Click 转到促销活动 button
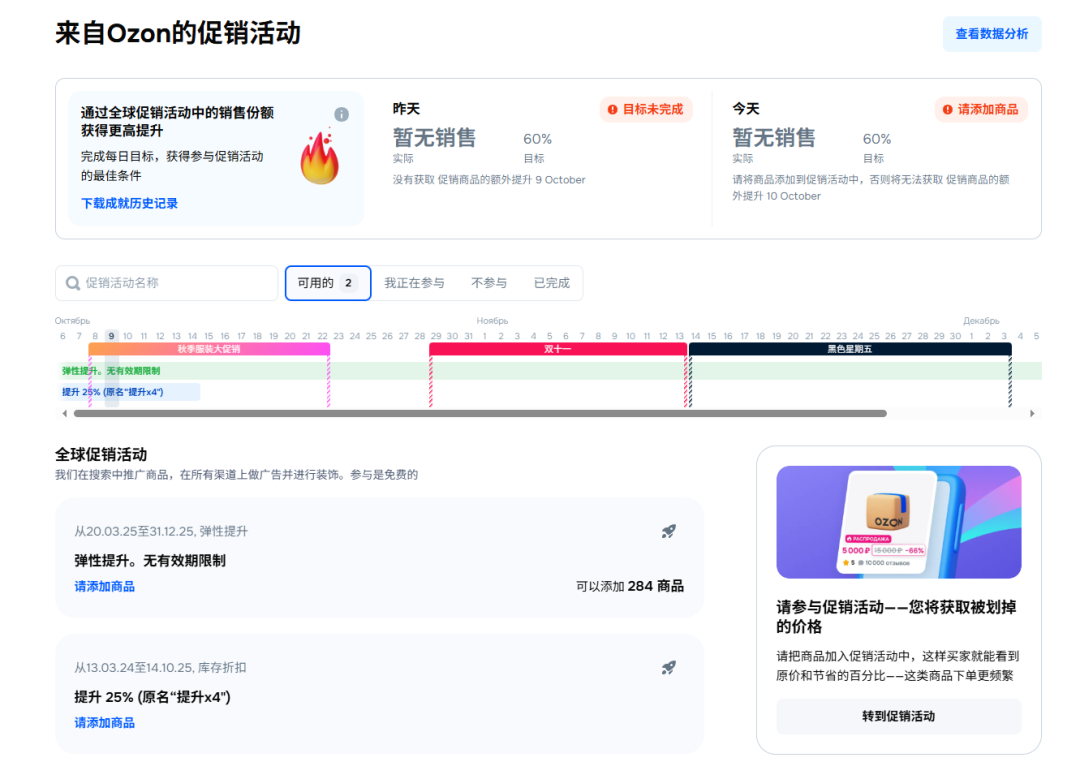Screen dimensions: 1080x762 898,717
